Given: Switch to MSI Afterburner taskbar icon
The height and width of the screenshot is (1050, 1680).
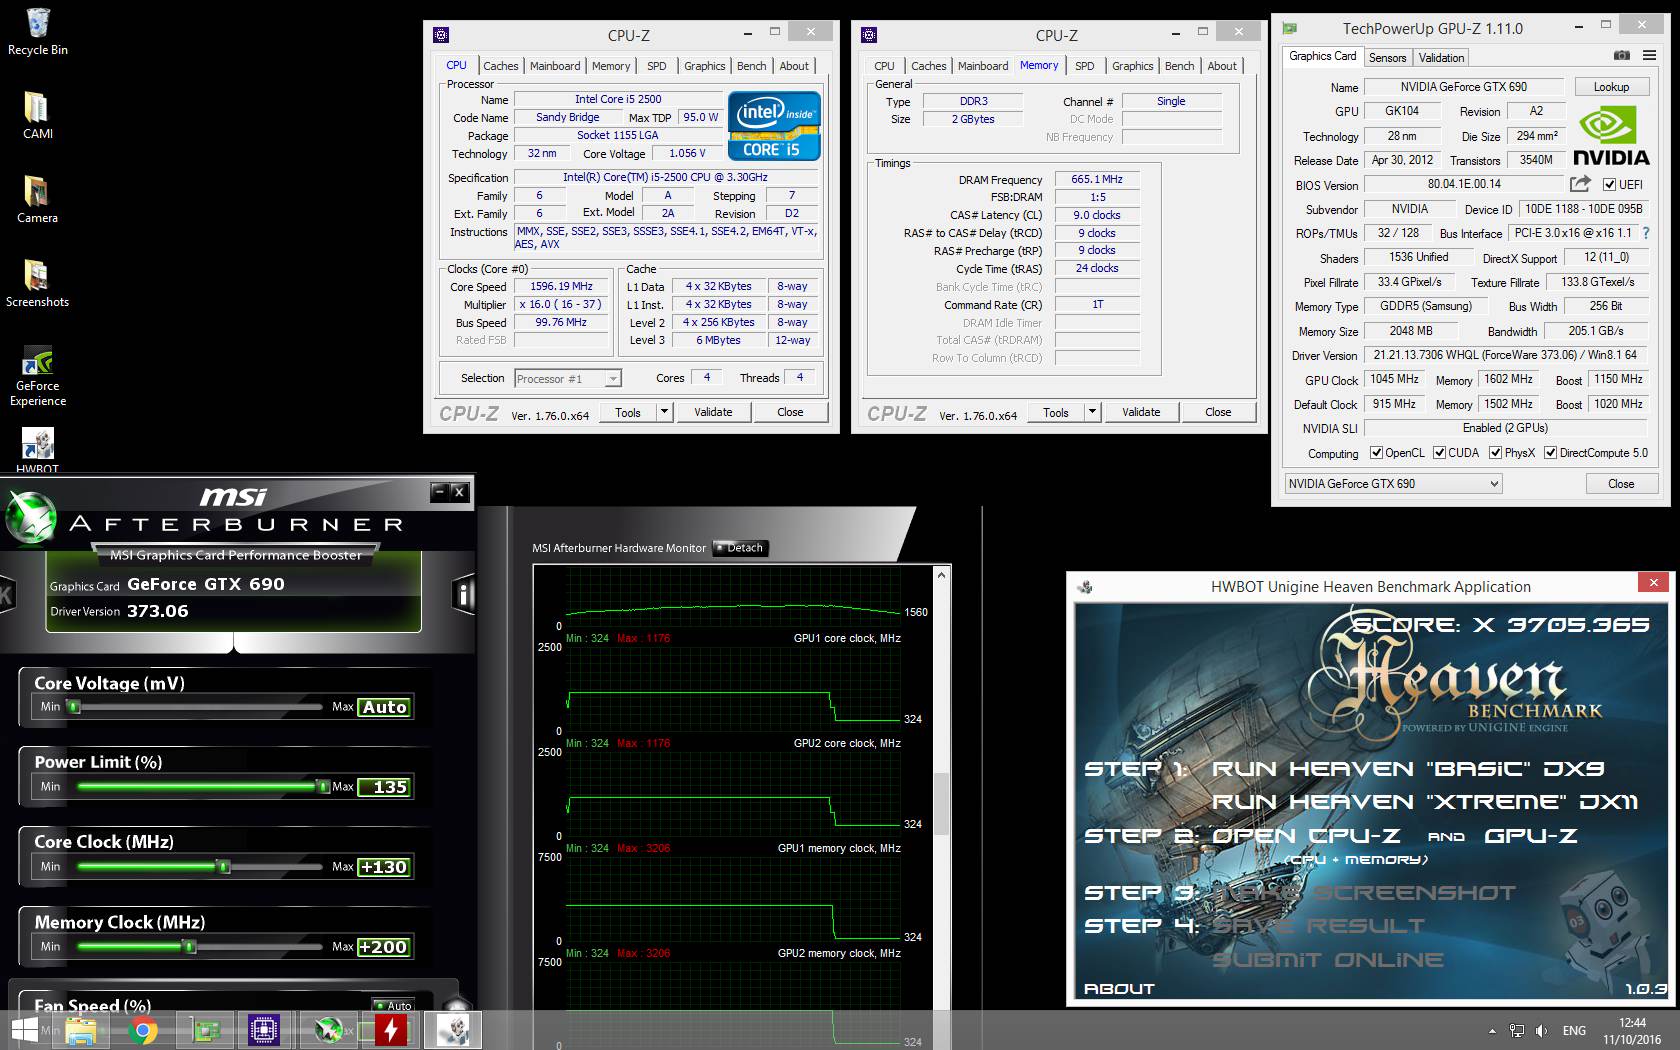Looking at the screenshot, I should pos(329,1030).
